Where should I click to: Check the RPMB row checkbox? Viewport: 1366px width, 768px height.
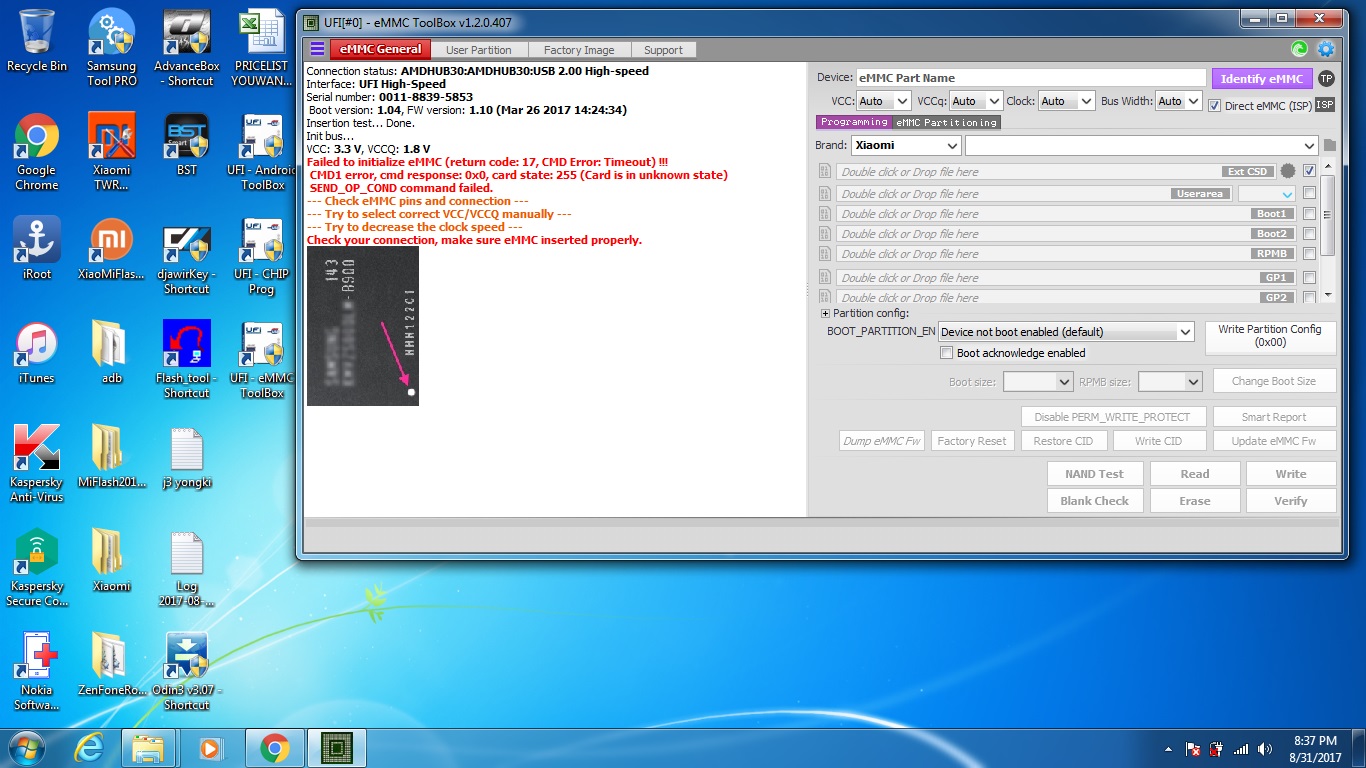pos(1309,254)
